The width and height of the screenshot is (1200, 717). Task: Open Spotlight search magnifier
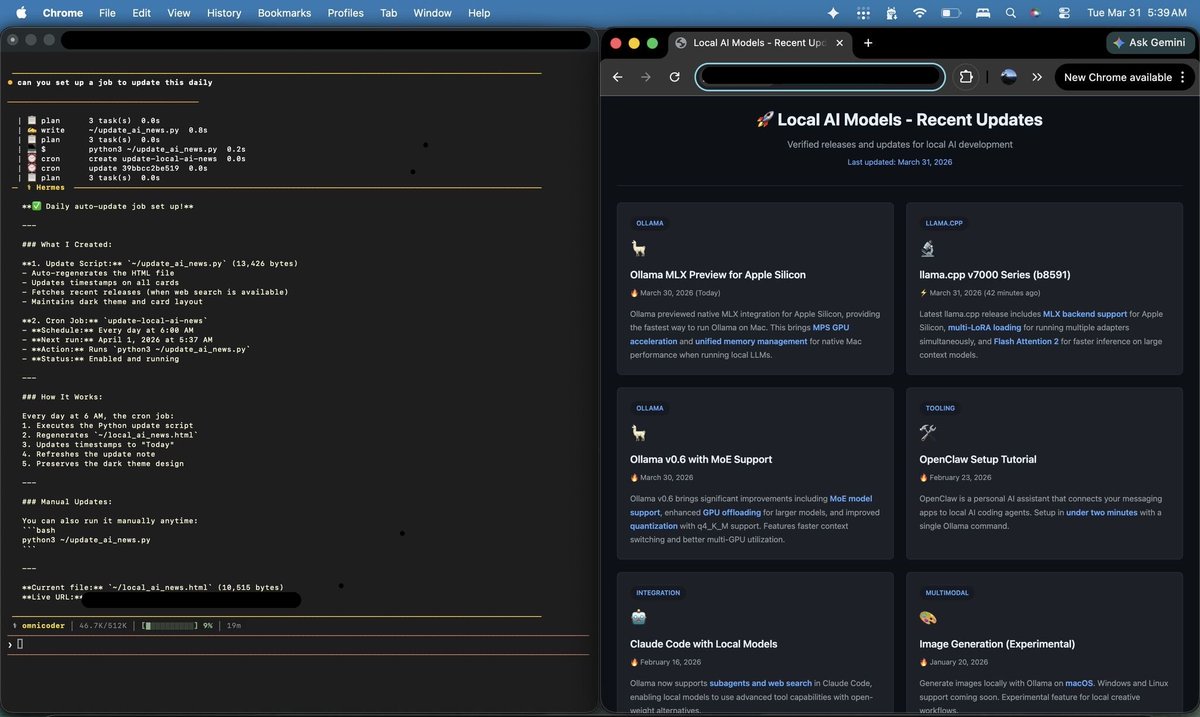pos(1010,13)
